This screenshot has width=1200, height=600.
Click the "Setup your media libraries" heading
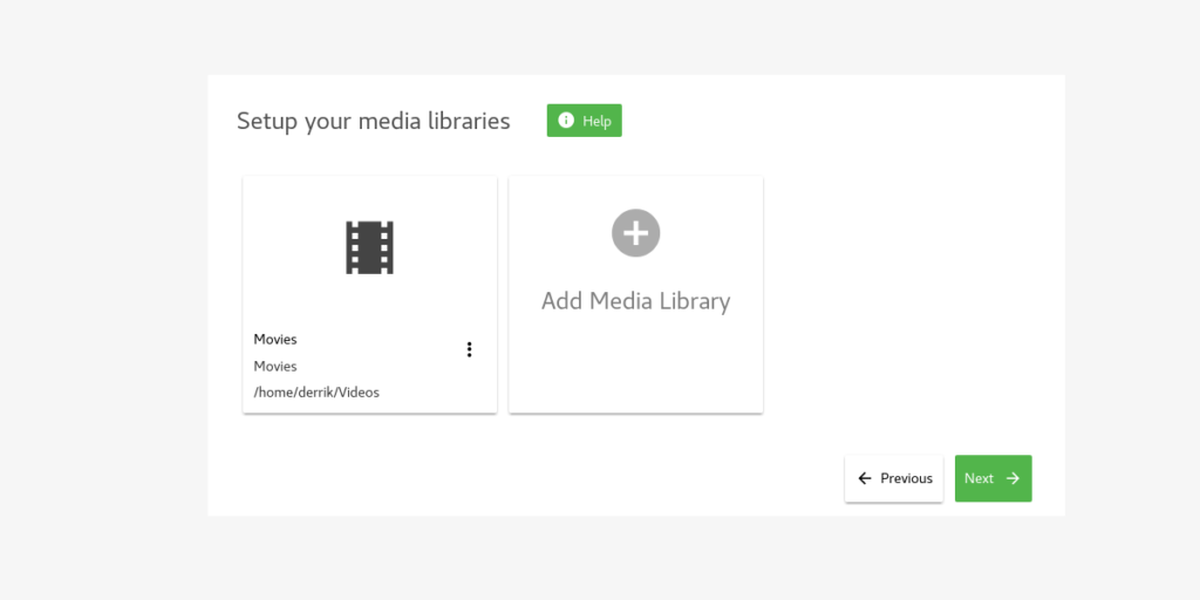coord(373,121)
